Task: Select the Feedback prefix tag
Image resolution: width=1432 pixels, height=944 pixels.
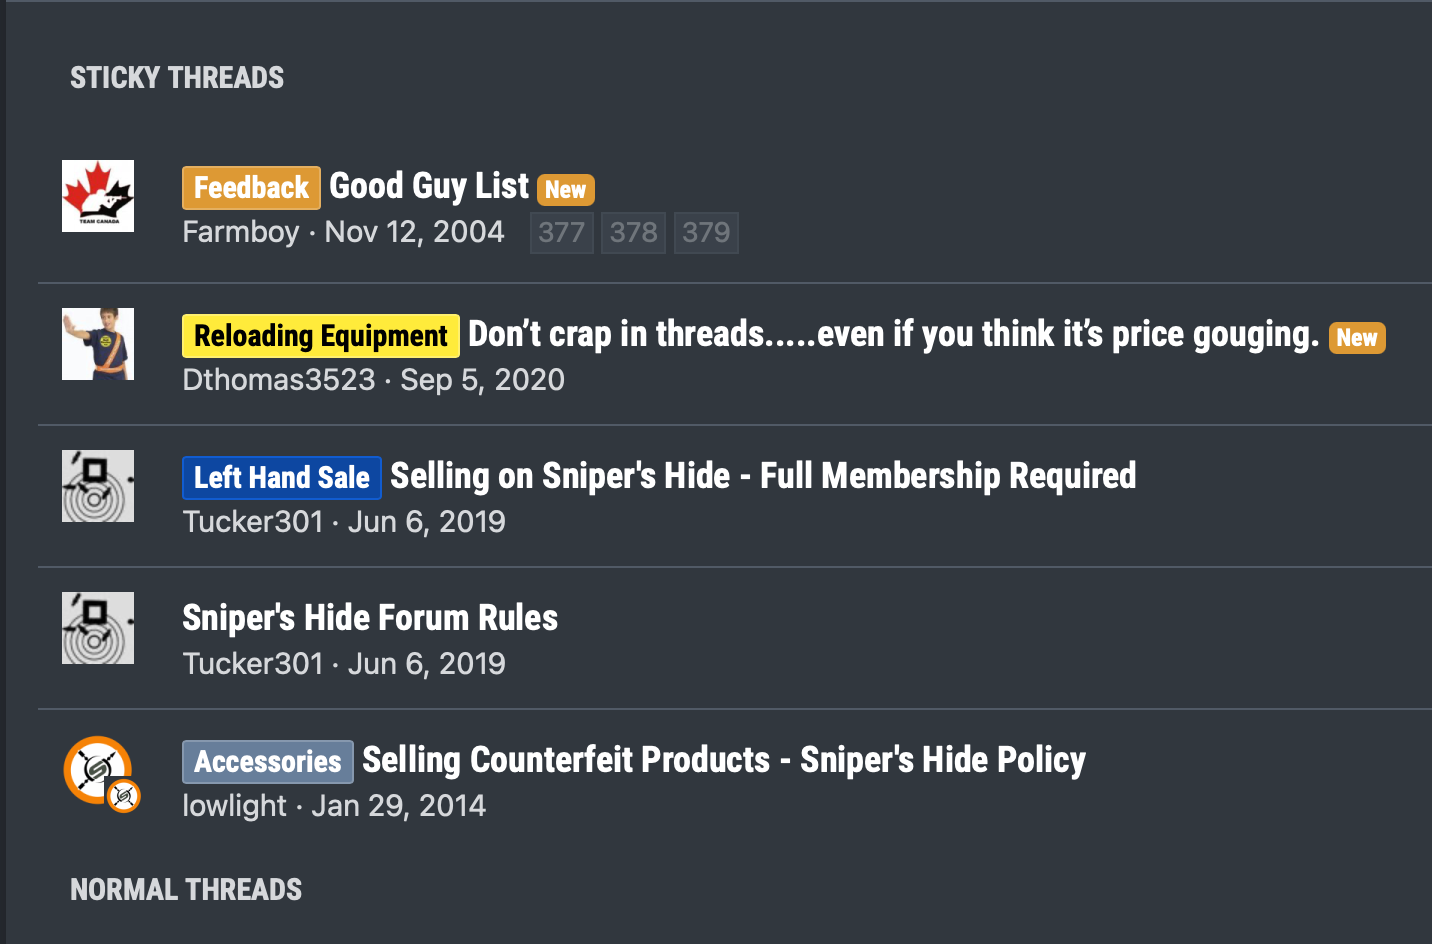Action: point(251,188)
